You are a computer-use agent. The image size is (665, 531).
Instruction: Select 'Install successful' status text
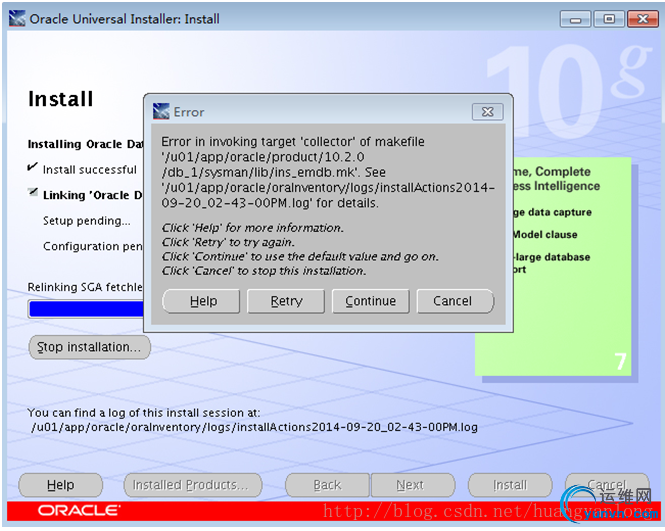89,170
